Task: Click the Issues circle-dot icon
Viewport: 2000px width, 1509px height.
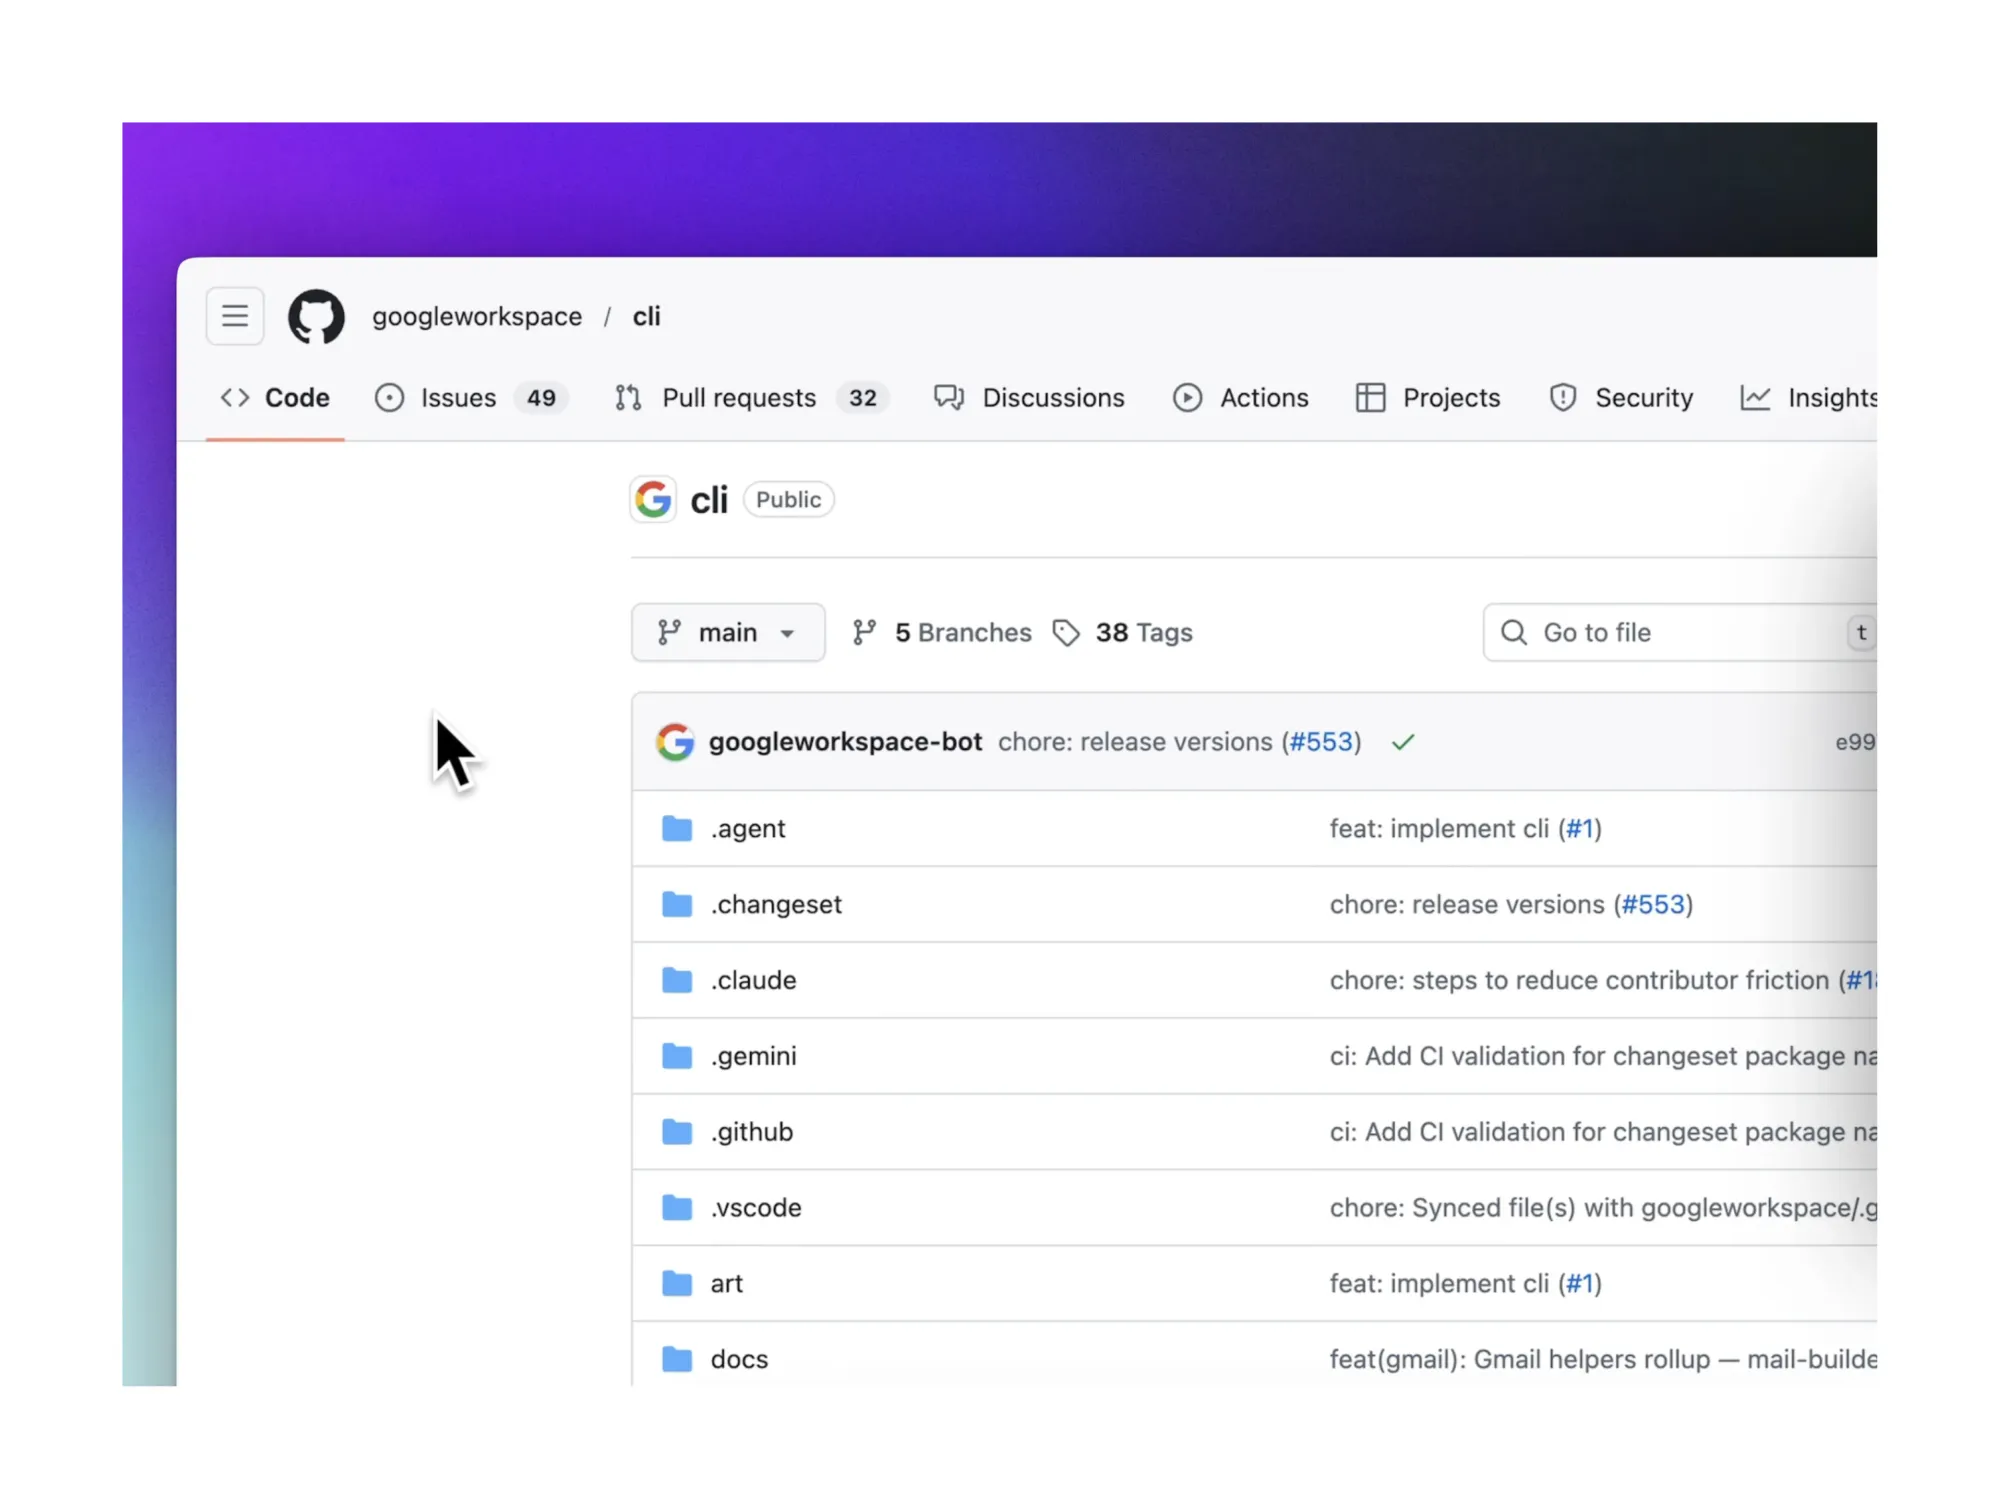Action: pyautogui.click(x=389, y=398)
